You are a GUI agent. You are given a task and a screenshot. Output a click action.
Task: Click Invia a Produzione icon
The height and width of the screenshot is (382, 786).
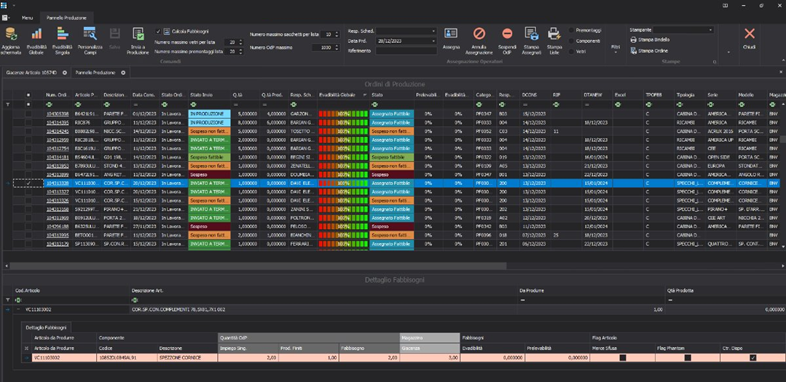[138, 34]
